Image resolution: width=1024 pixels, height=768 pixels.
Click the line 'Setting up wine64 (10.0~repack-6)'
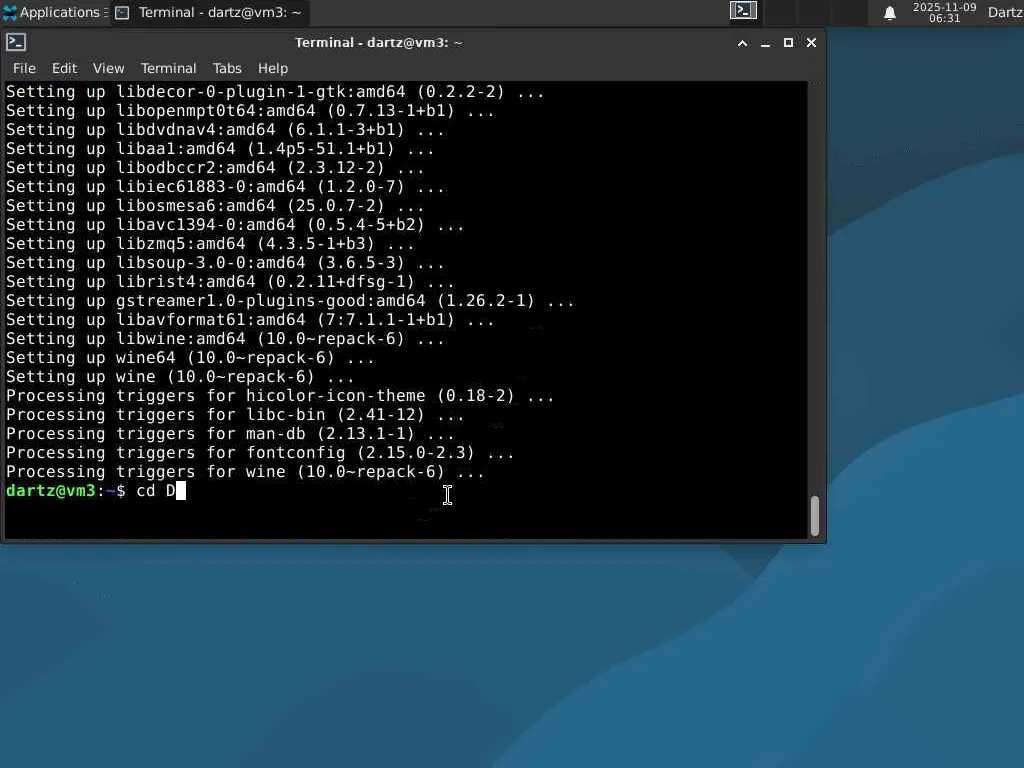pyautogui.click(x=190, y=358)
